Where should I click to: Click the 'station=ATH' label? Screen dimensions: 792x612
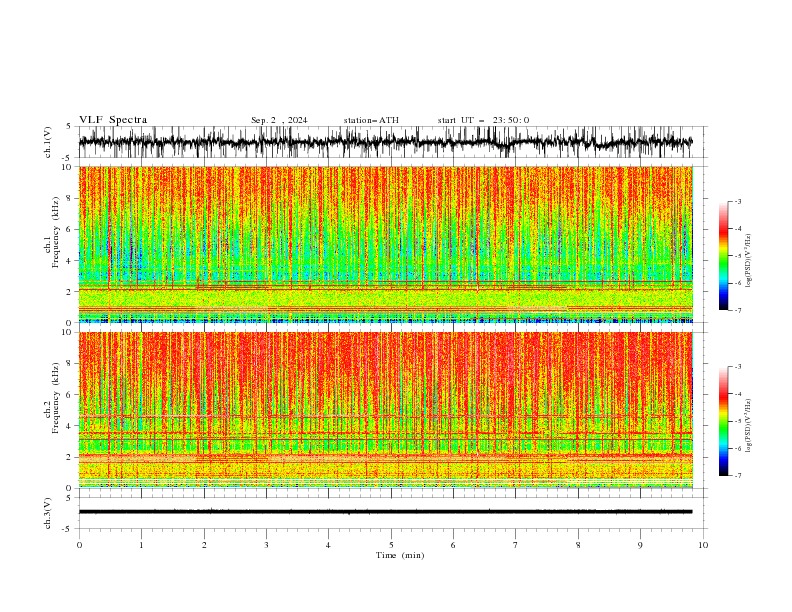click(371, 120)
